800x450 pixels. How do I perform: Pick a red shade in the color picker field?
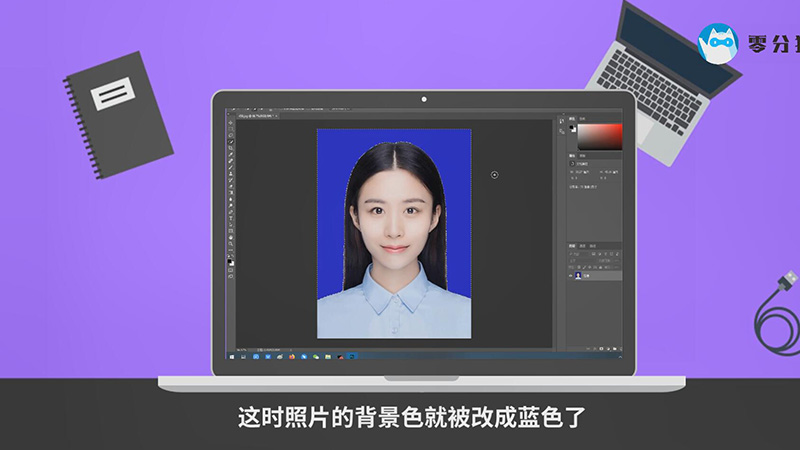tap(616, 130)
